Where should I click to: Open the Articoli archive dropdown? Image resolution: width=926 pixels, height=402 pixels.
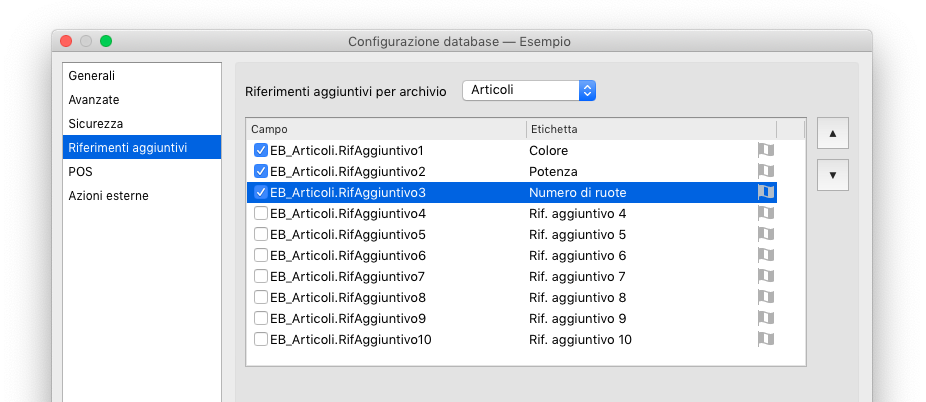[529, 90]
